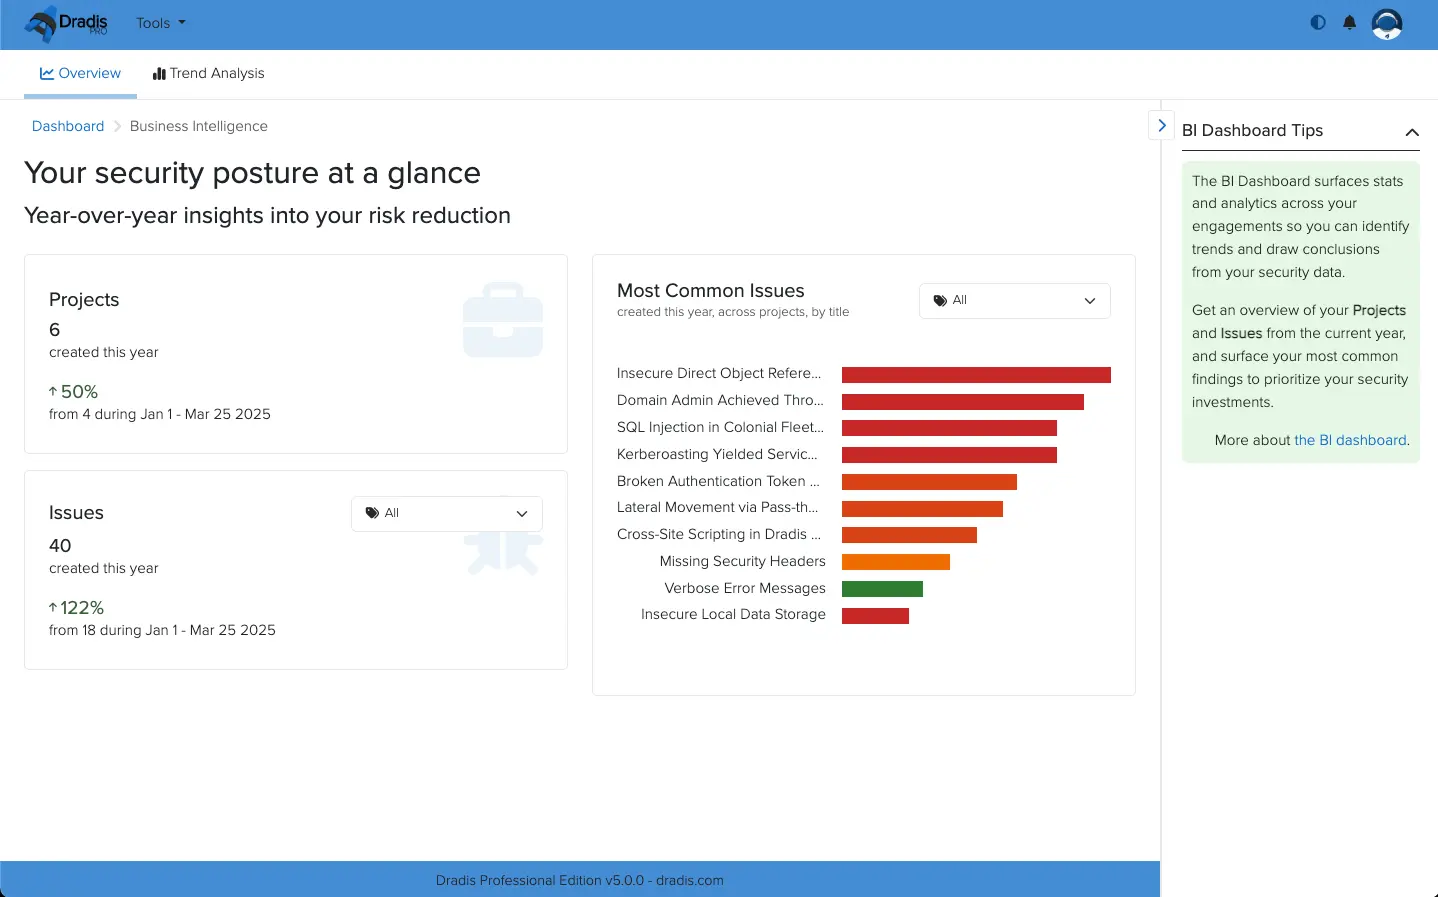Click the Insecure Direct Object Reference bar
Viewport: 1438px width, 897px height.
[x=975, y=374]
